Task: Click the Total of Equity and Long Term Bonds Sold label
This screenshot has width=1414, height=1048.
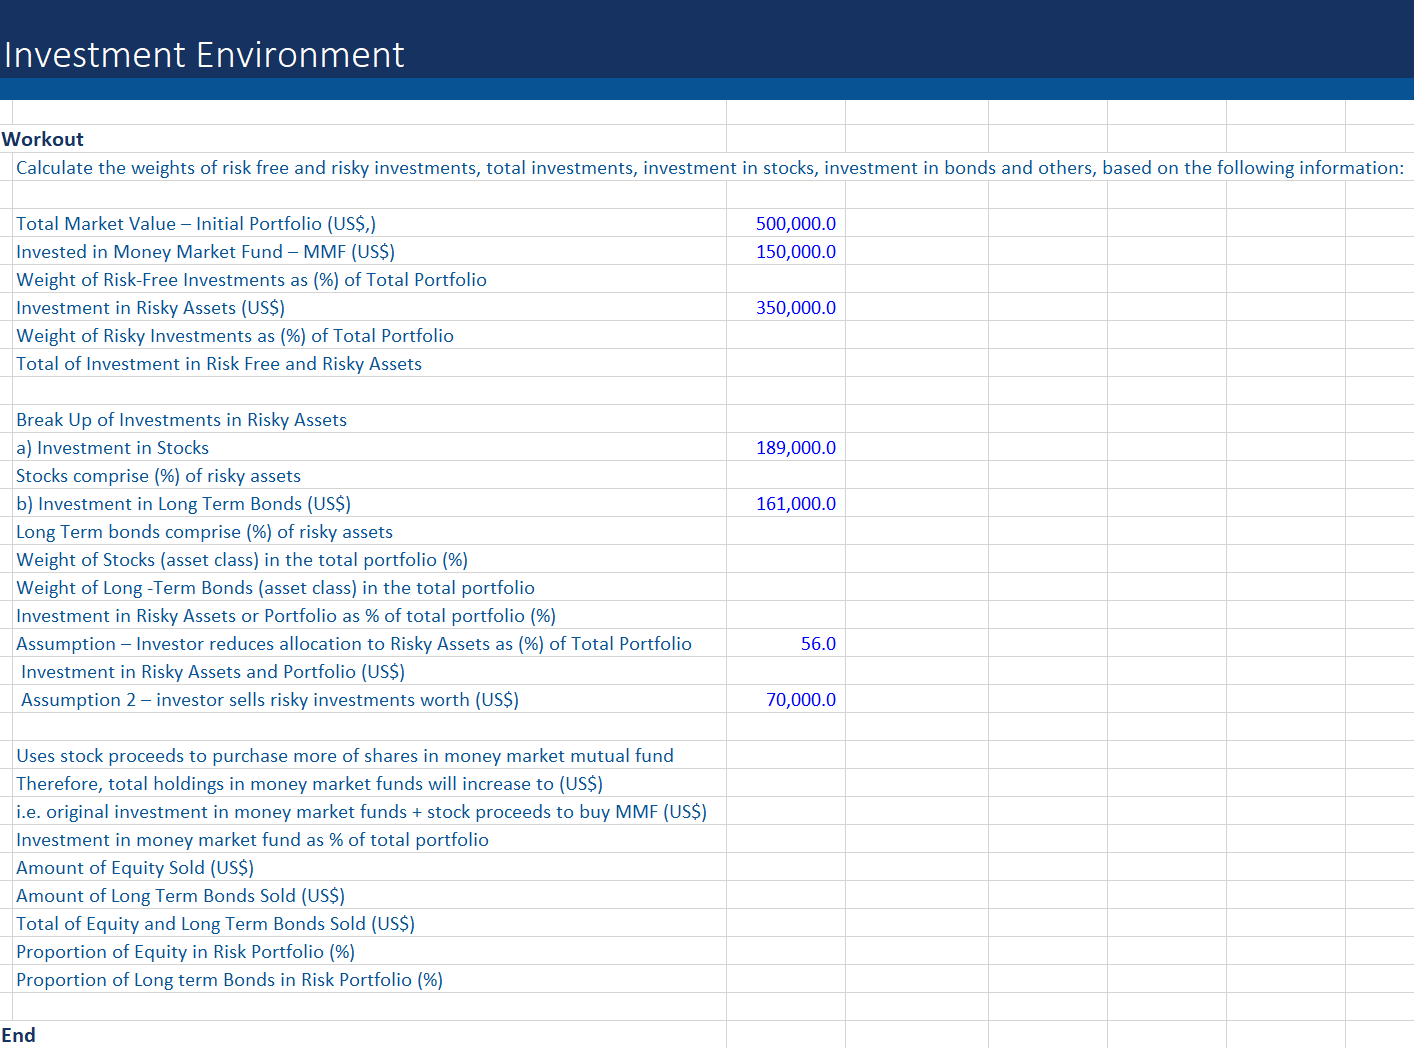Action: 215,924
